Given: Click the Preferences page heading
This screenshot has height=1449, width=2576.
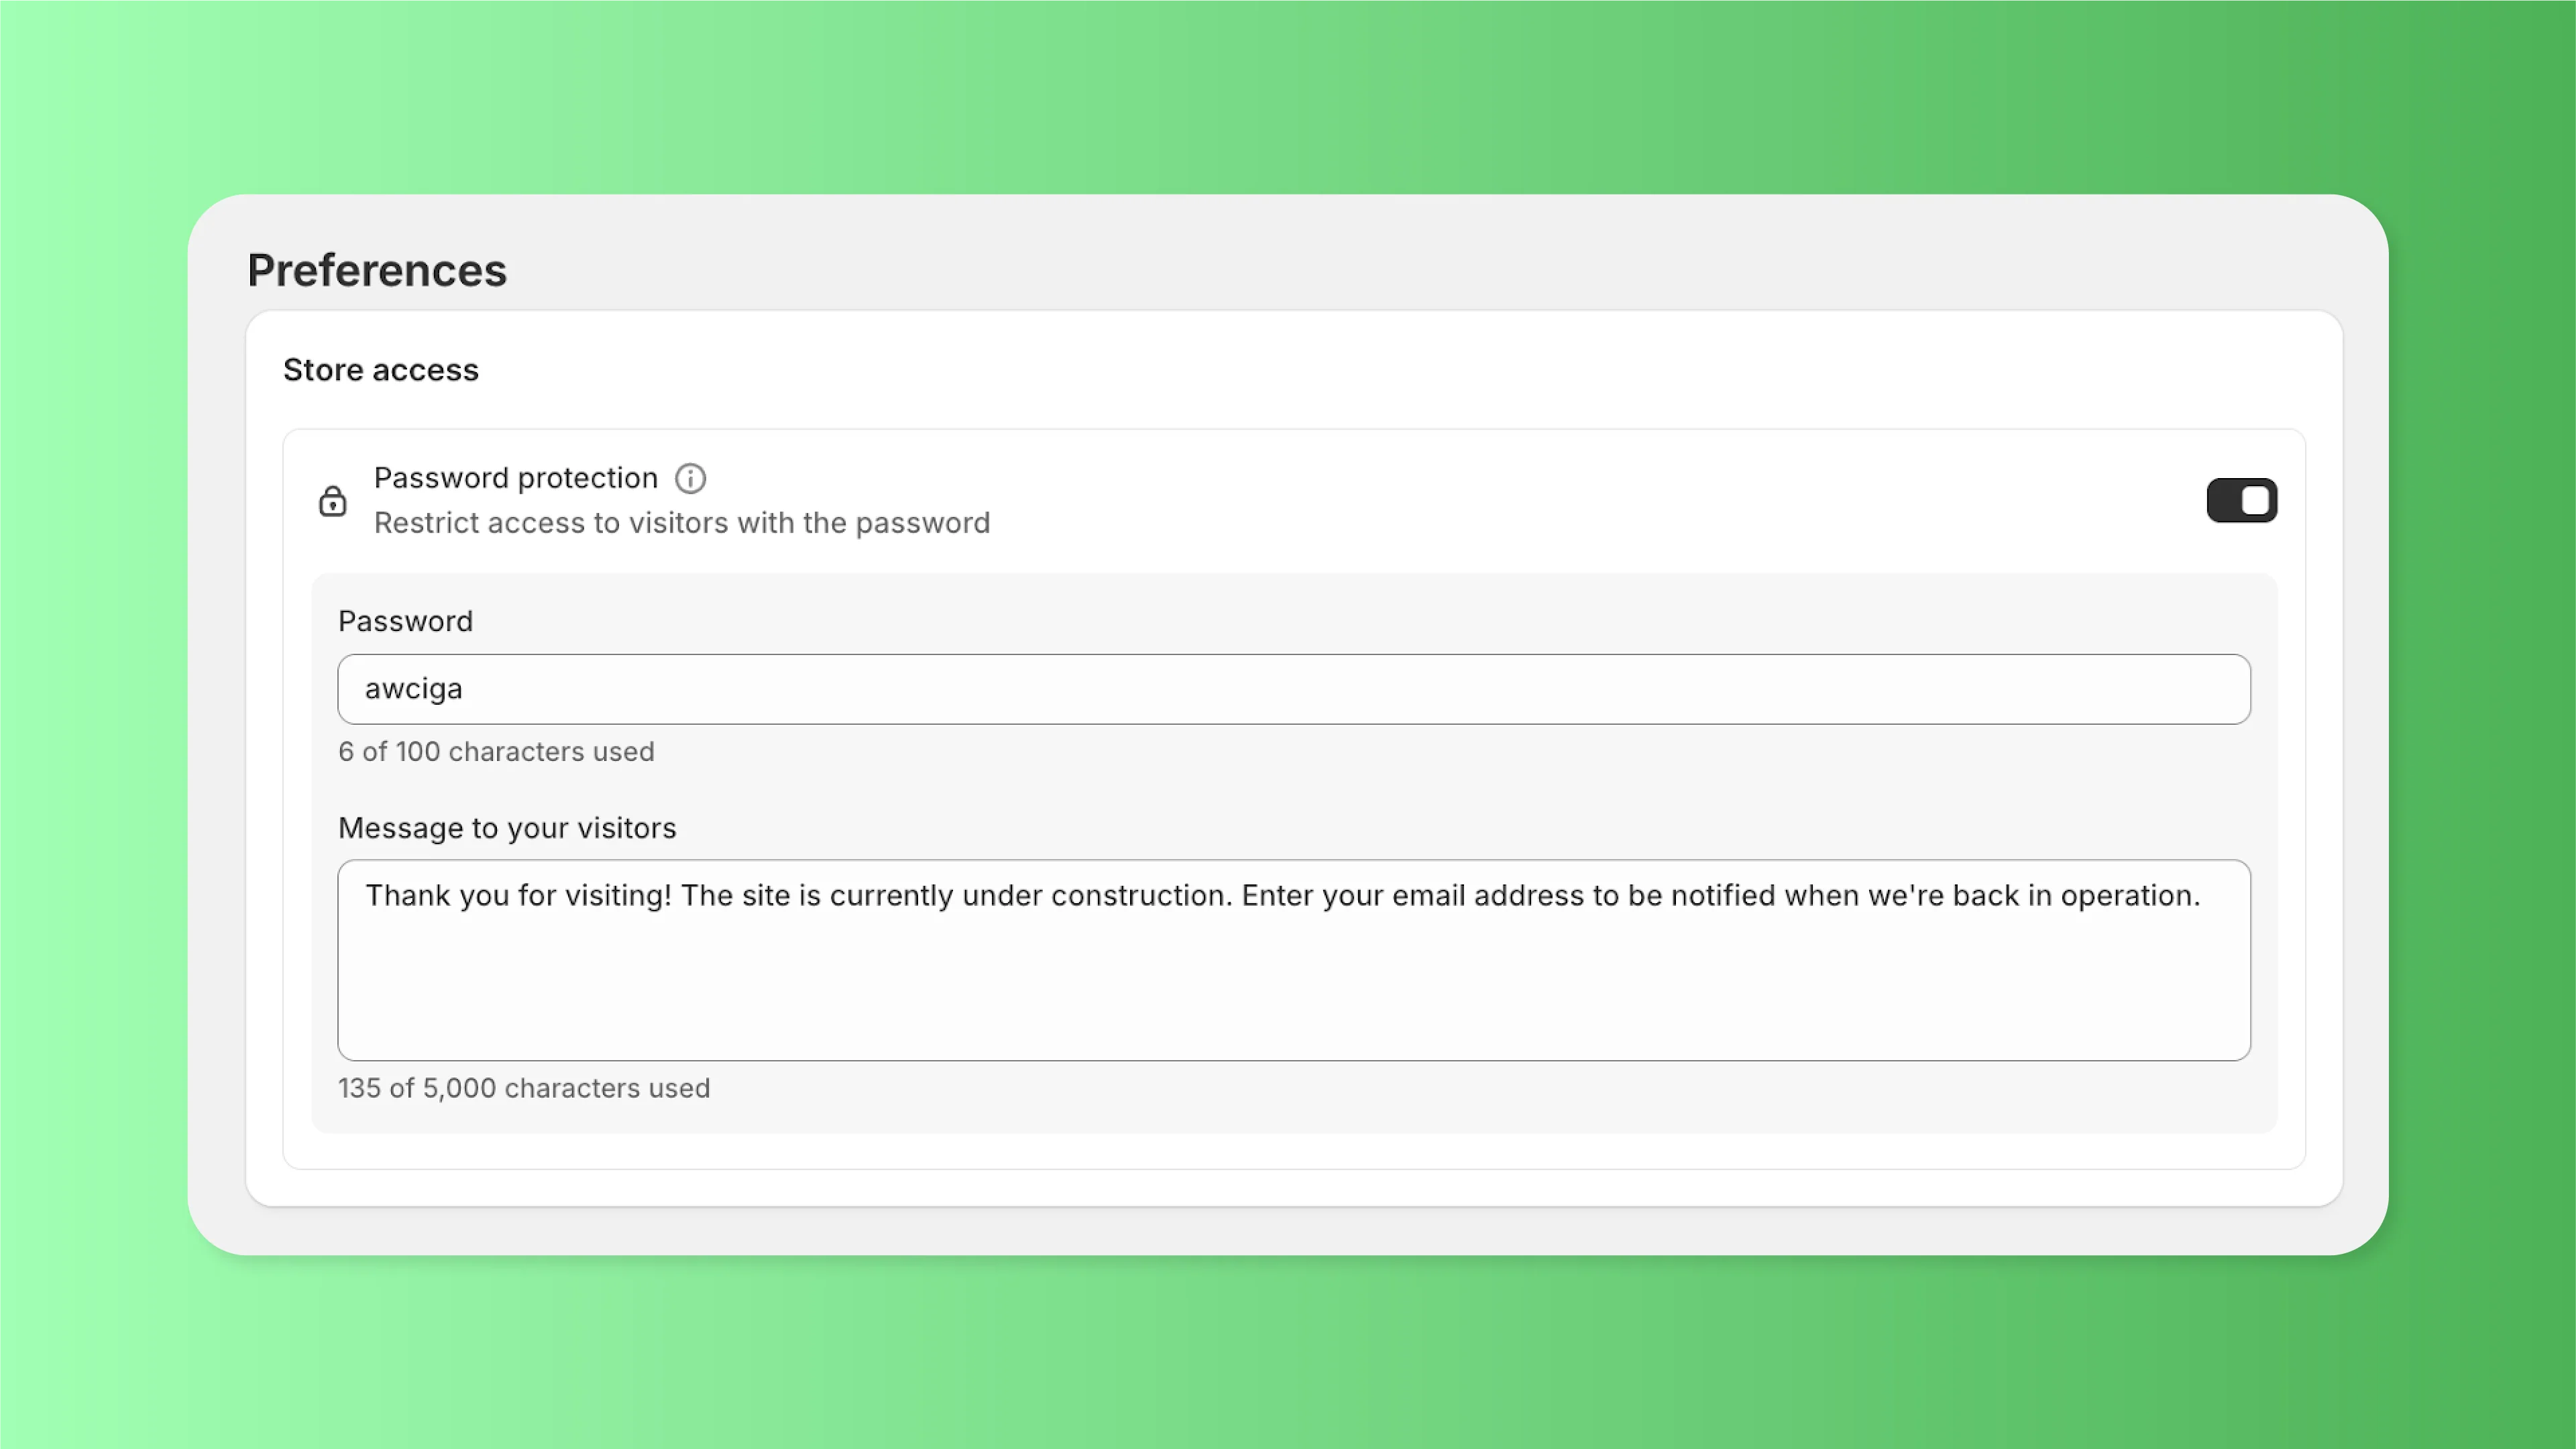Looking at the screenshot, I should click(377, 269).
